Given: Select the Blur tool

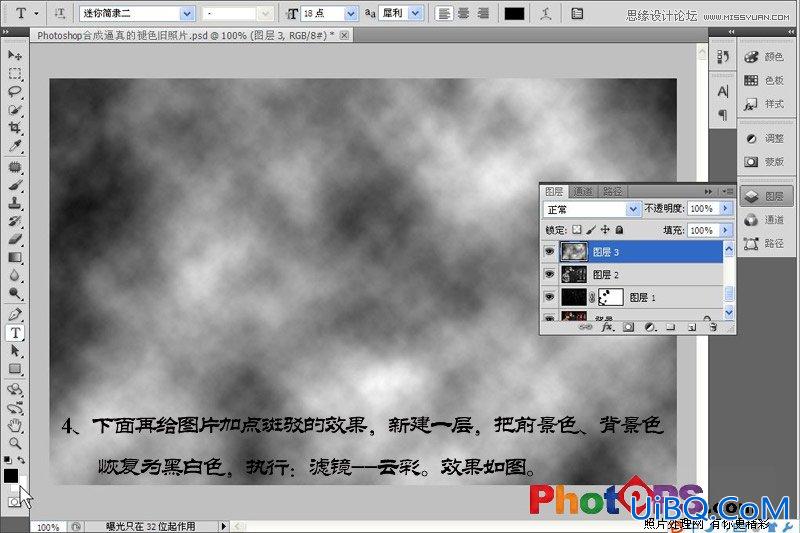Looking at the screenshot, I should (15, 275).
